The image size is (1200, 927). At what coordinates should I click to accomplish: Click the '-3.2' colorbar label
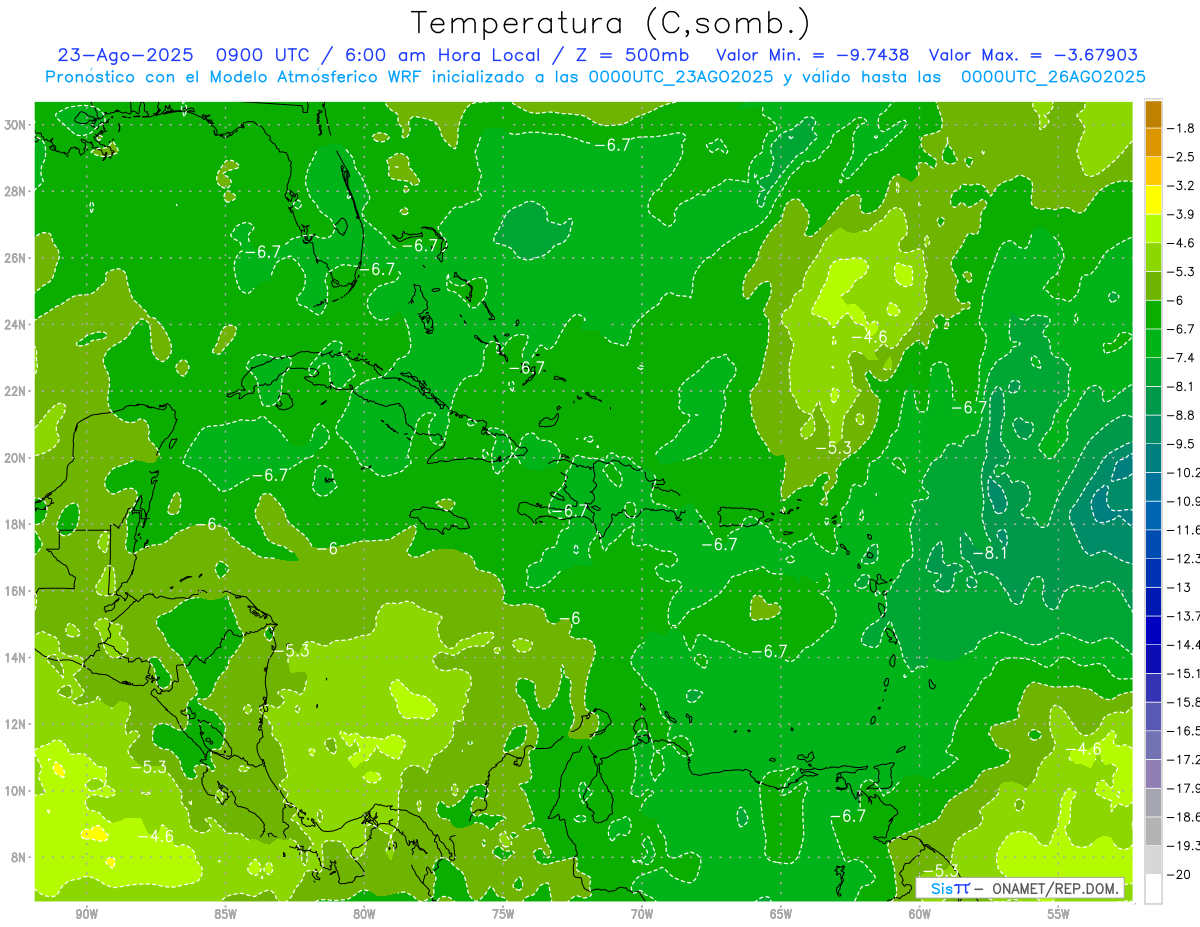click(1182, 186)
